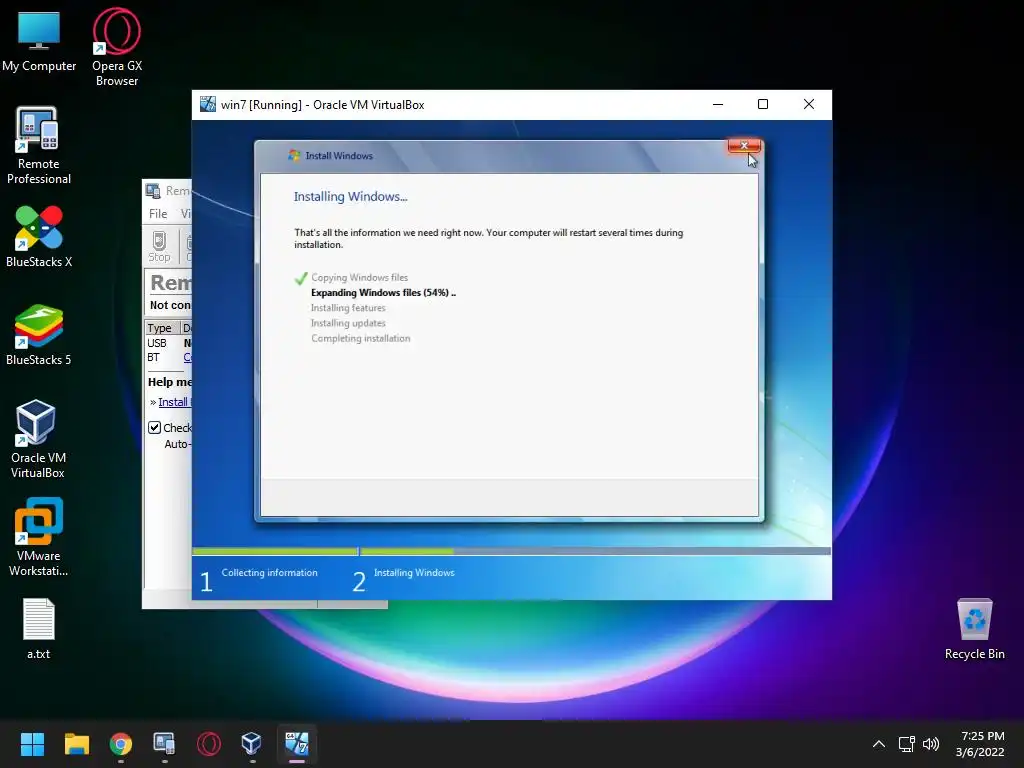Click the Installing features step text
The width and height of the screenshot is (1024, 768).
348,308
